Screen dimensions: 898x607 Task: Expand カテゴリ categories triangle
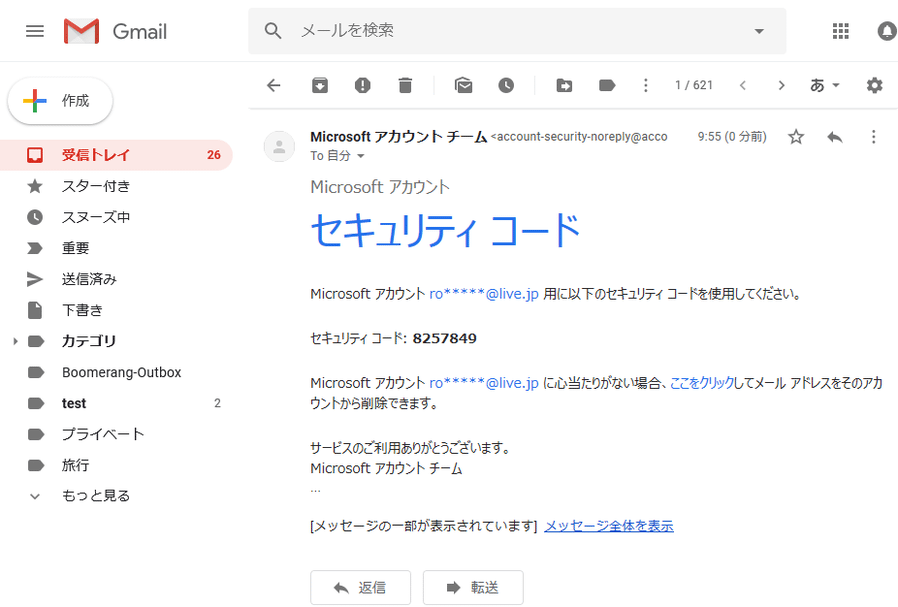pyautogui.click(x=15, y=341)
